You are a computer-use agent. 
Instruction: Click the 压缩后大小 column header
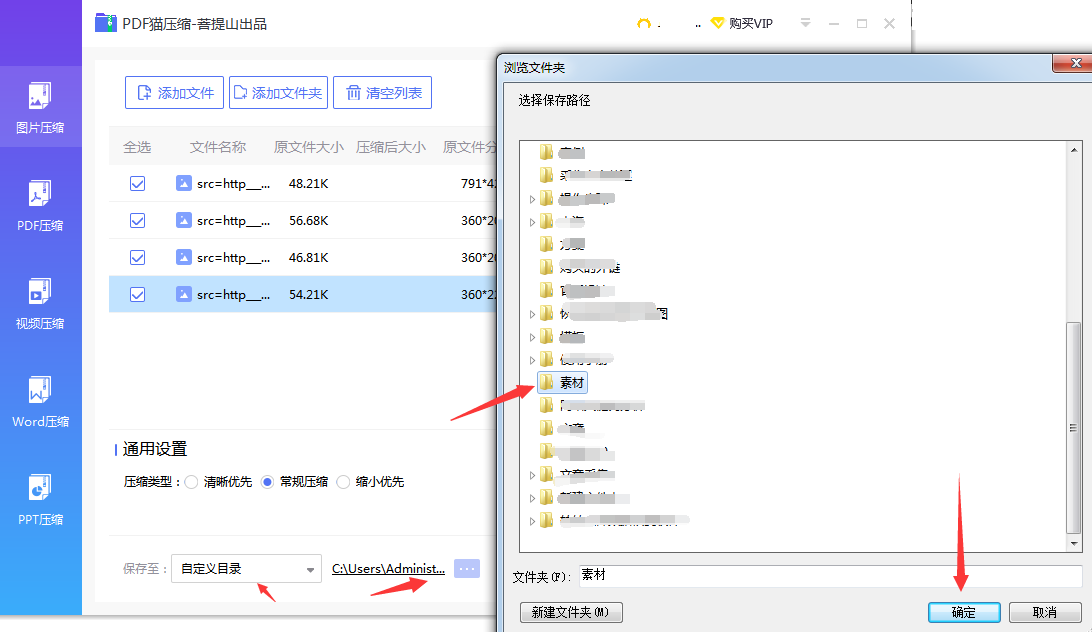click(x=391, y=147)
